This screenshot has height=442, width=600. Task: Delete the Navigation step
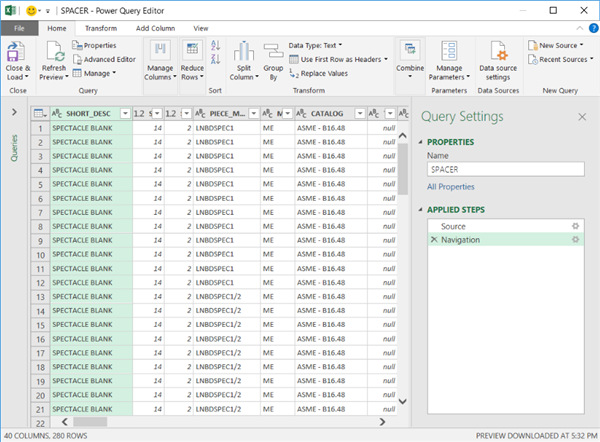pyautogui.click(x=434, y=240)
